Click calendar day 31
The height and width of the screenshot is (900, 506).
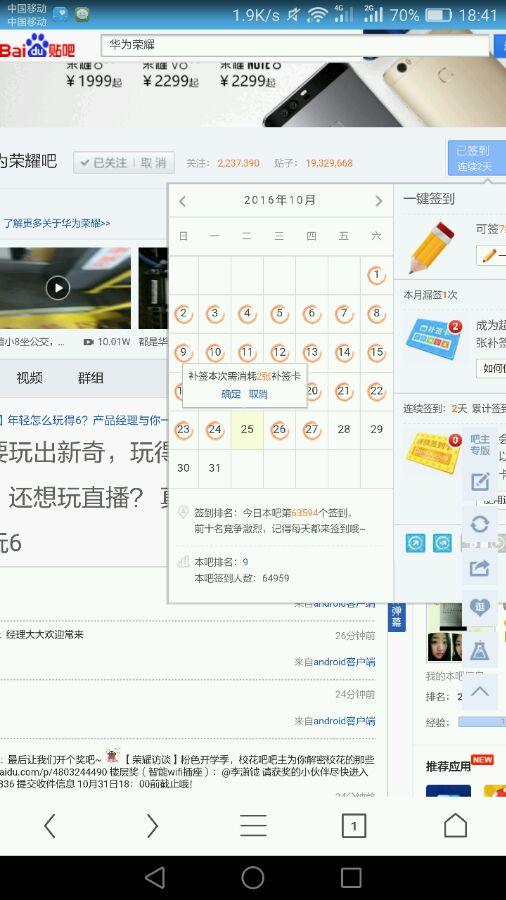[215, 468]
